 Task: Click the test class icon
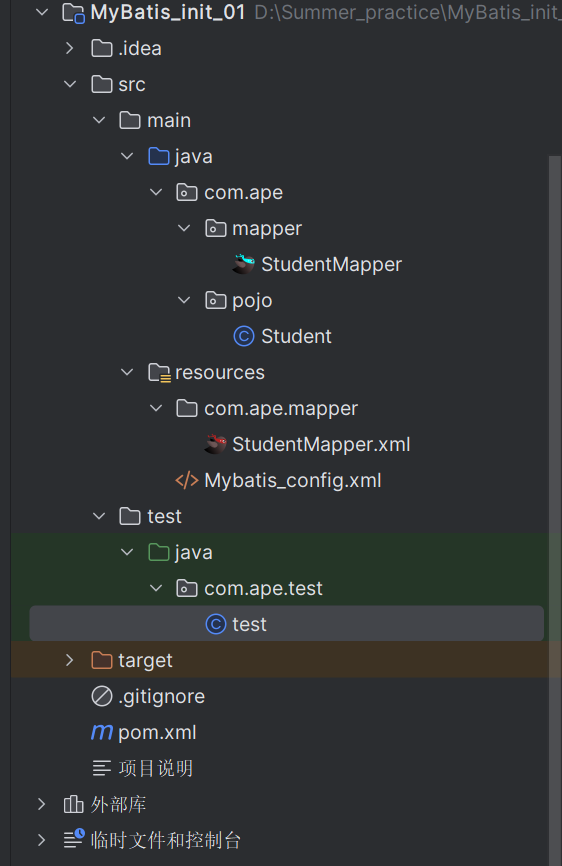point(215,624)
